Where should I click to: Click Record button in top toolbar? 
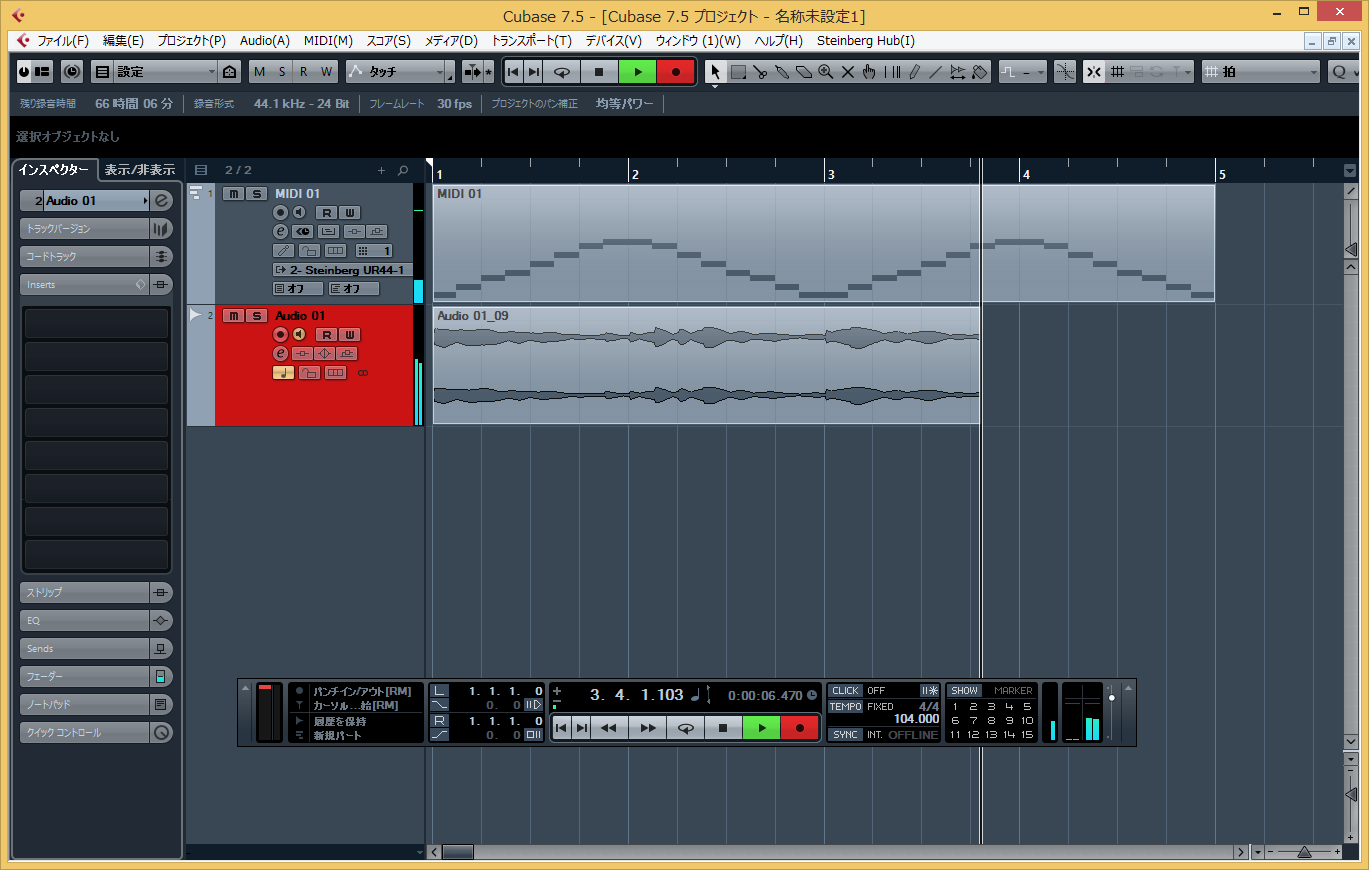(675, 72)
